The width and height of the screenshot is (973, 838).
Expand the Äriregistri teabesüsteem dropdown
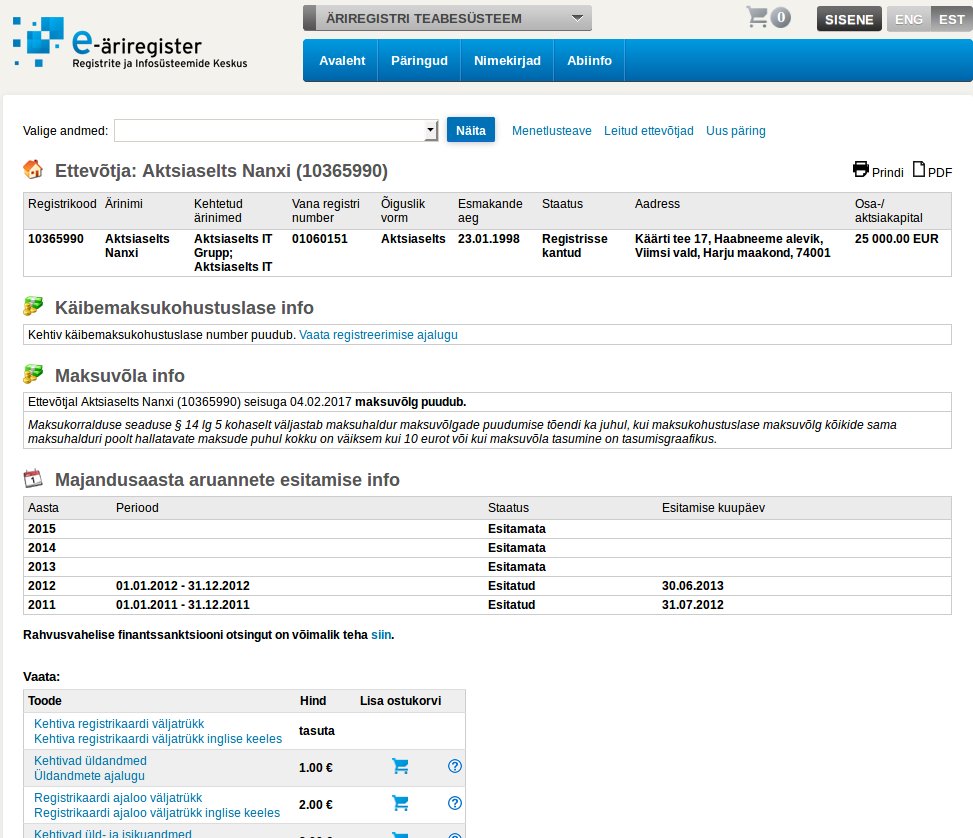[x=447, y=18]
